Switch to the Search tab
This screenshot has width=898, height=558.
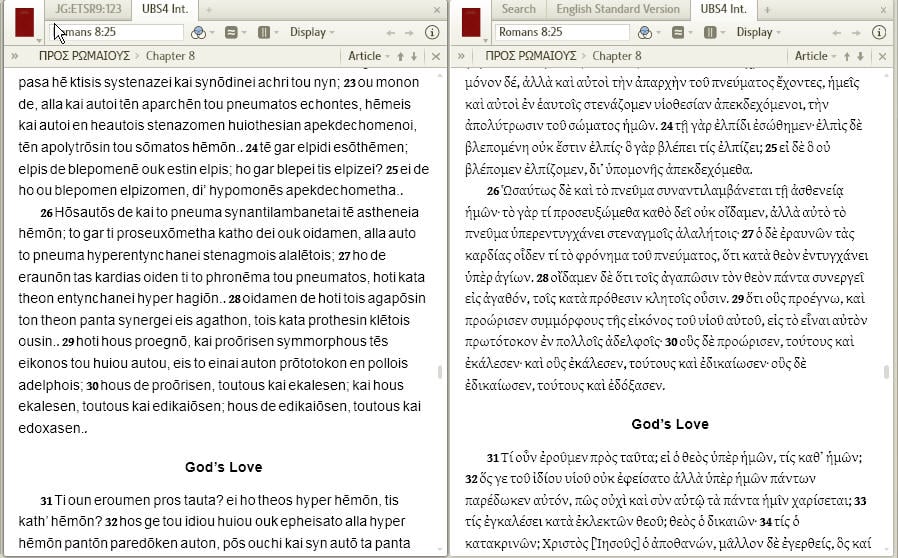coord(518,9)
